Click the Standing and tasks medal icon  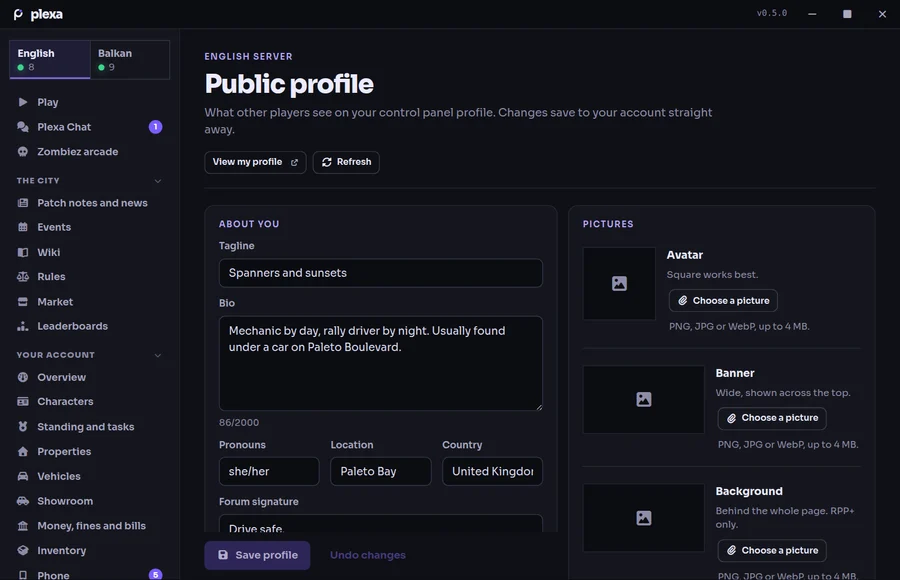(23, 427)
